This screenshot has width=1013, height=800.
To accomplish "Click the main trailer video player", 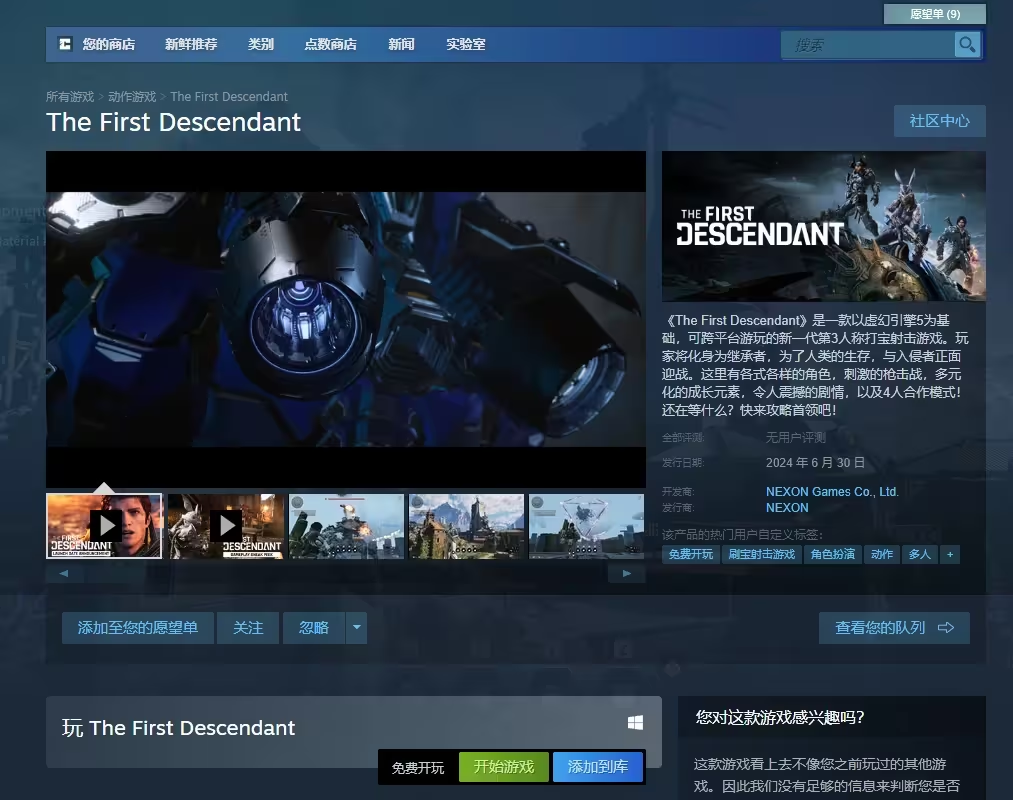I will pyautogui.click(x=346, y=319).
